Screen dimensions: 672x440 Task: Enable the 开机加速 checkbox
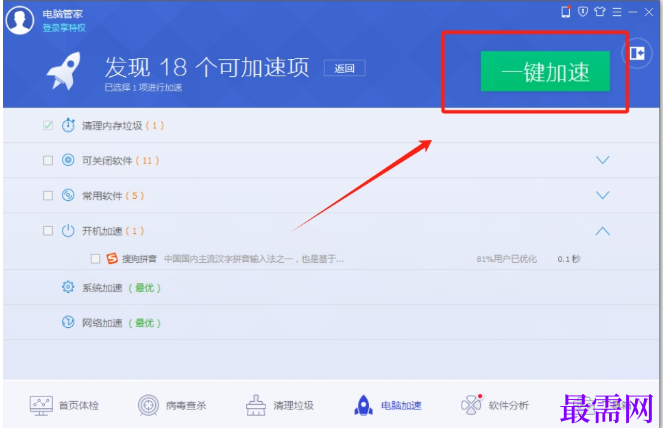click(48, 231)
